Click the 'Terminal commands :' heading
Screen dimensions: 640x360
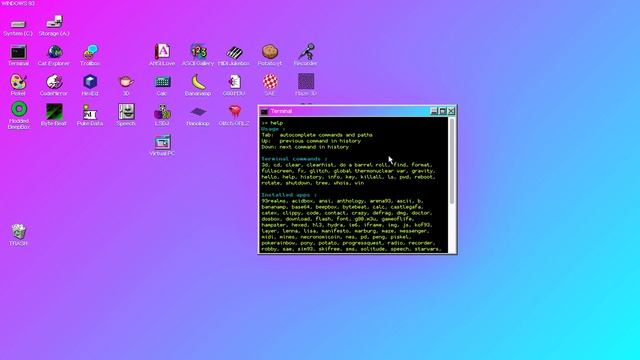pos(294,159)
